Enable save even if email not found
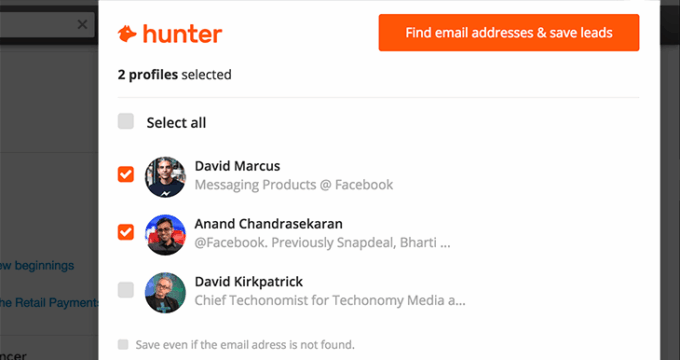 point(123,344)
